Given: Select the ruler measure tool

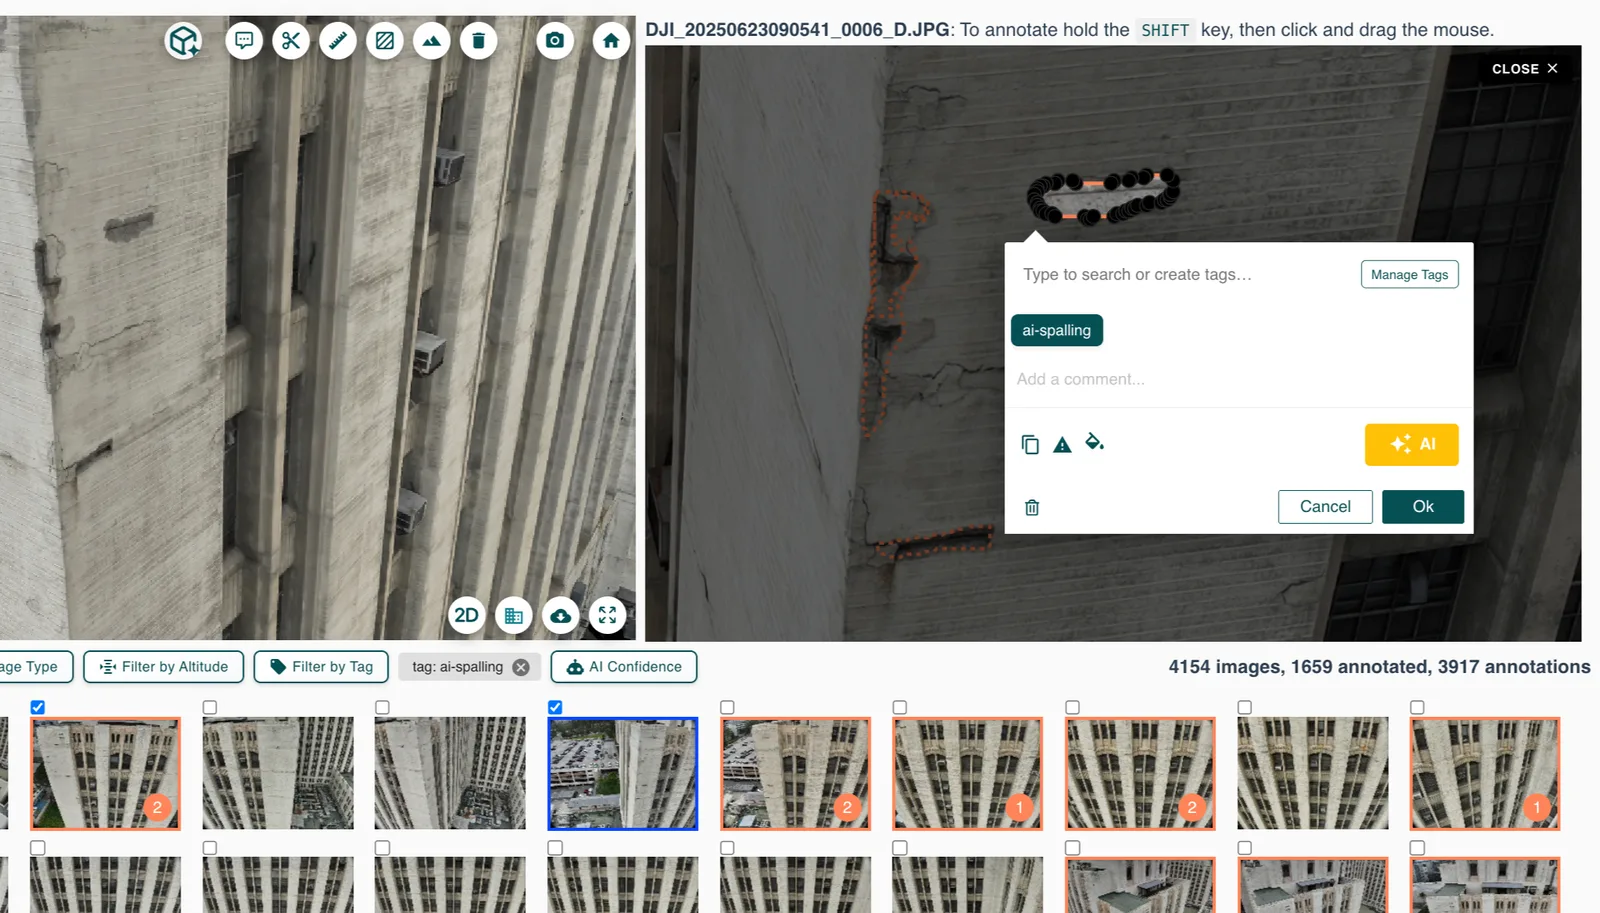Looking at the screenshot, I should tap(338, 41).
